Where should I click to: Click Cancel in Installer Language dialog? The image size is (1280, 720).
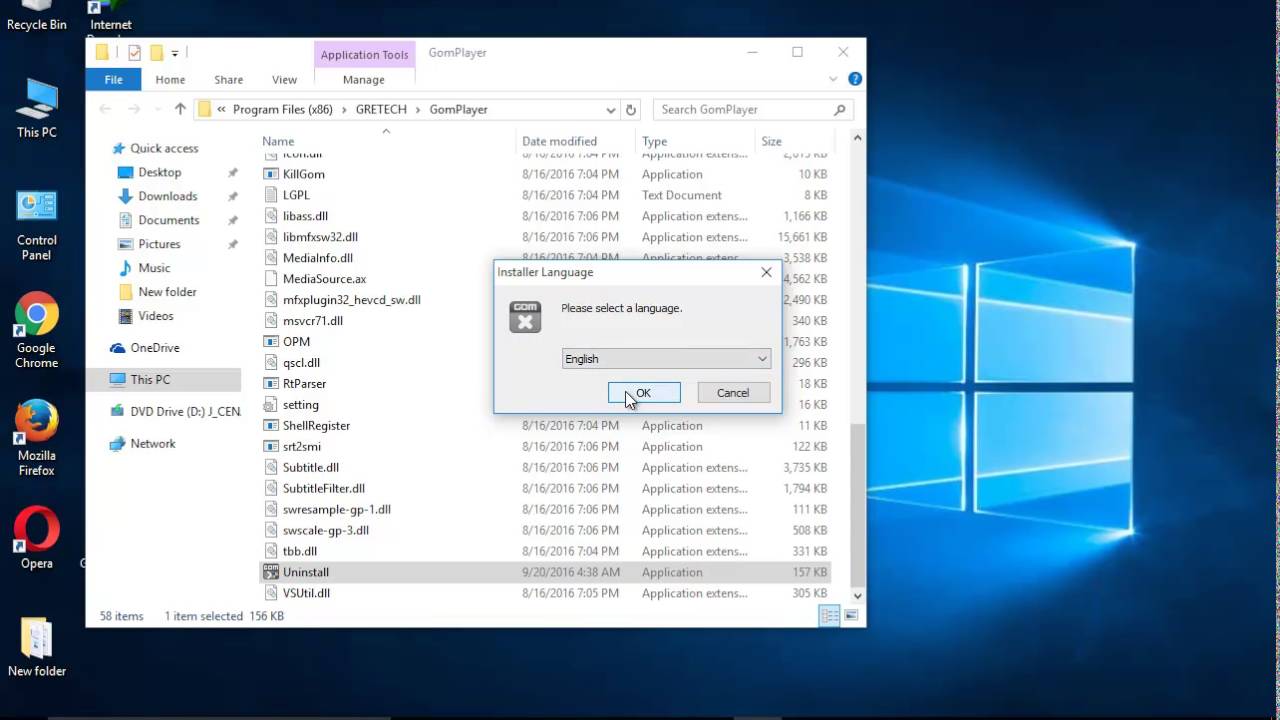(733, 393)
